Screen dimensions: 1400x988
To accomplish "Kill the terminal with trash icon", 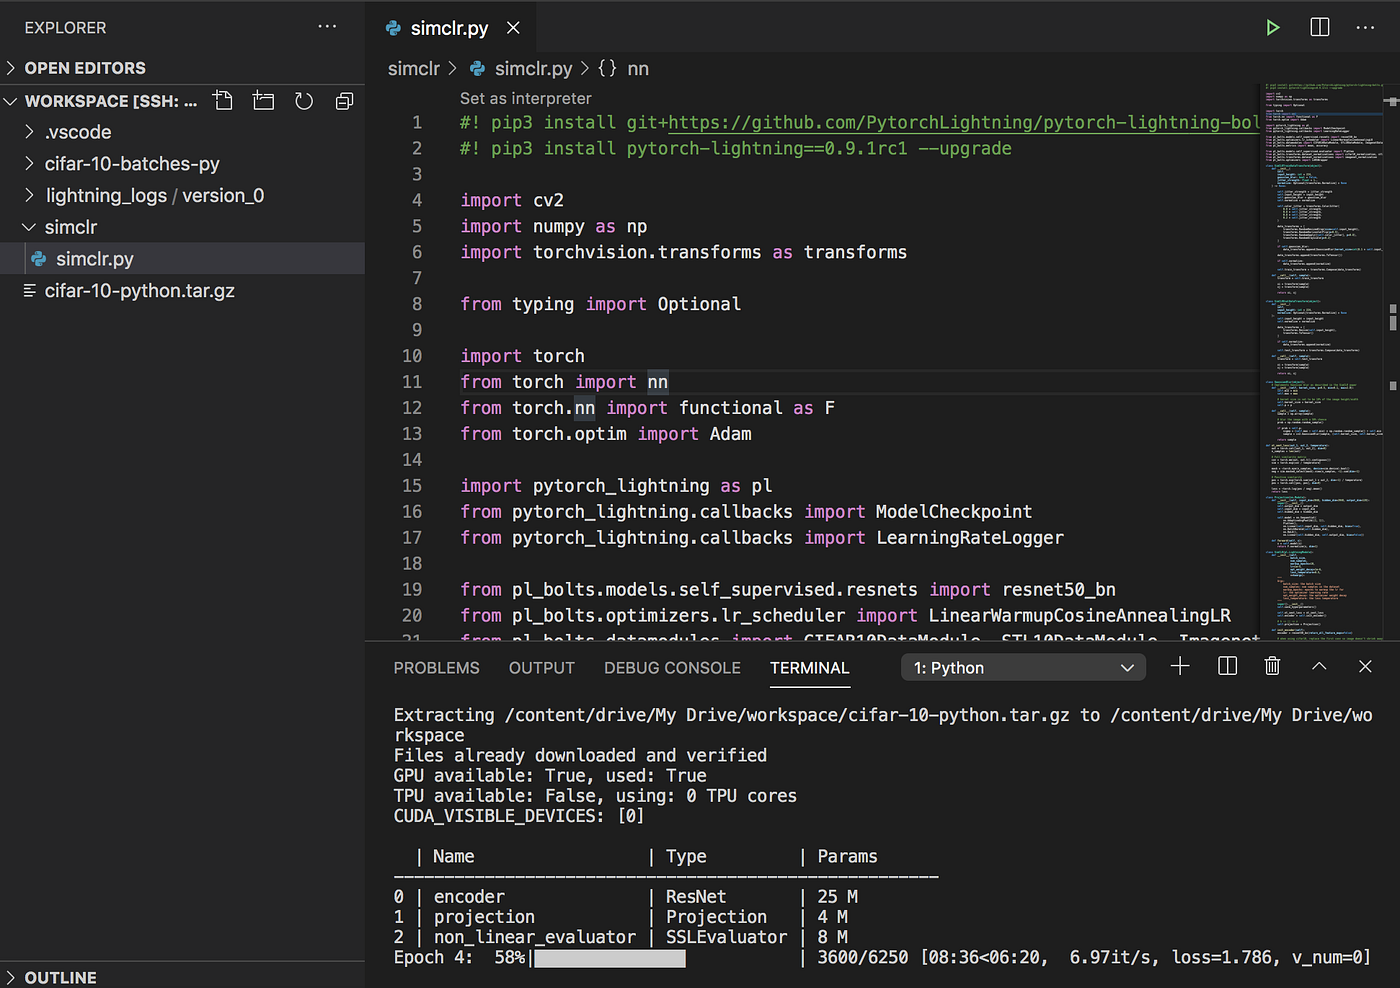I will point(1272,666).
